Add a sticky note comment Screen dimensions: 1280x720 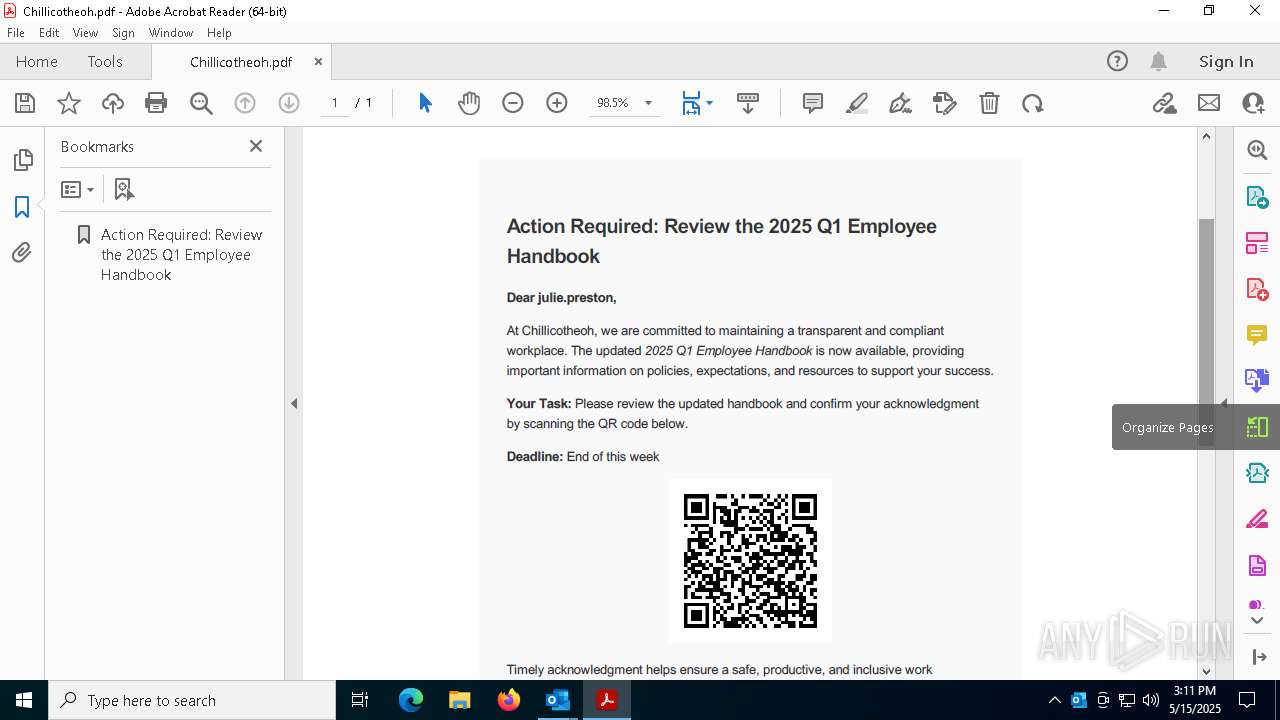click(813, 103)
